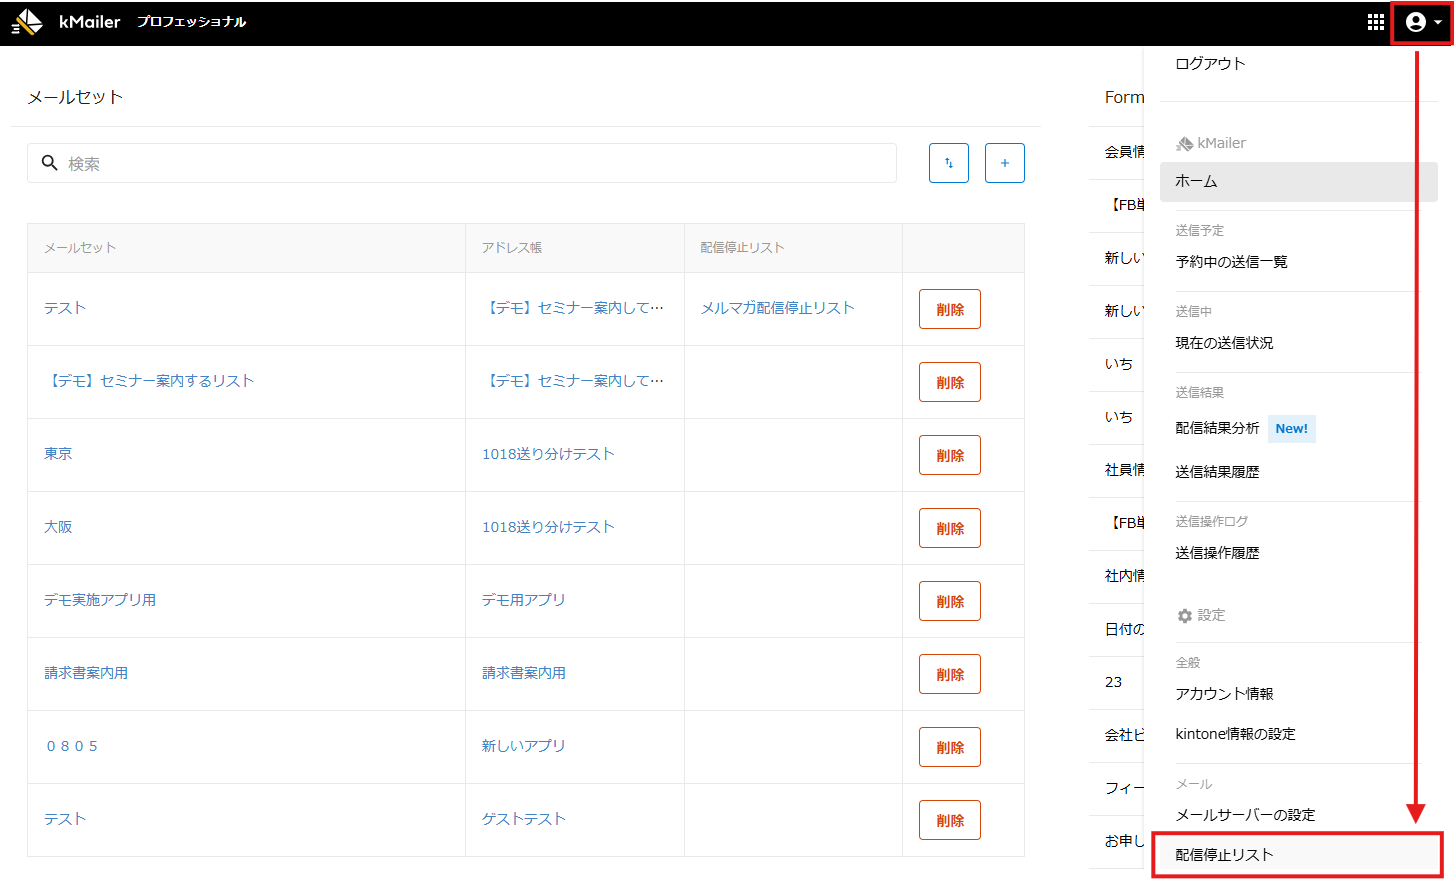Open アカウント情報 settings
Viewport: 1454px width, 879px height.
pos(1224,694)
